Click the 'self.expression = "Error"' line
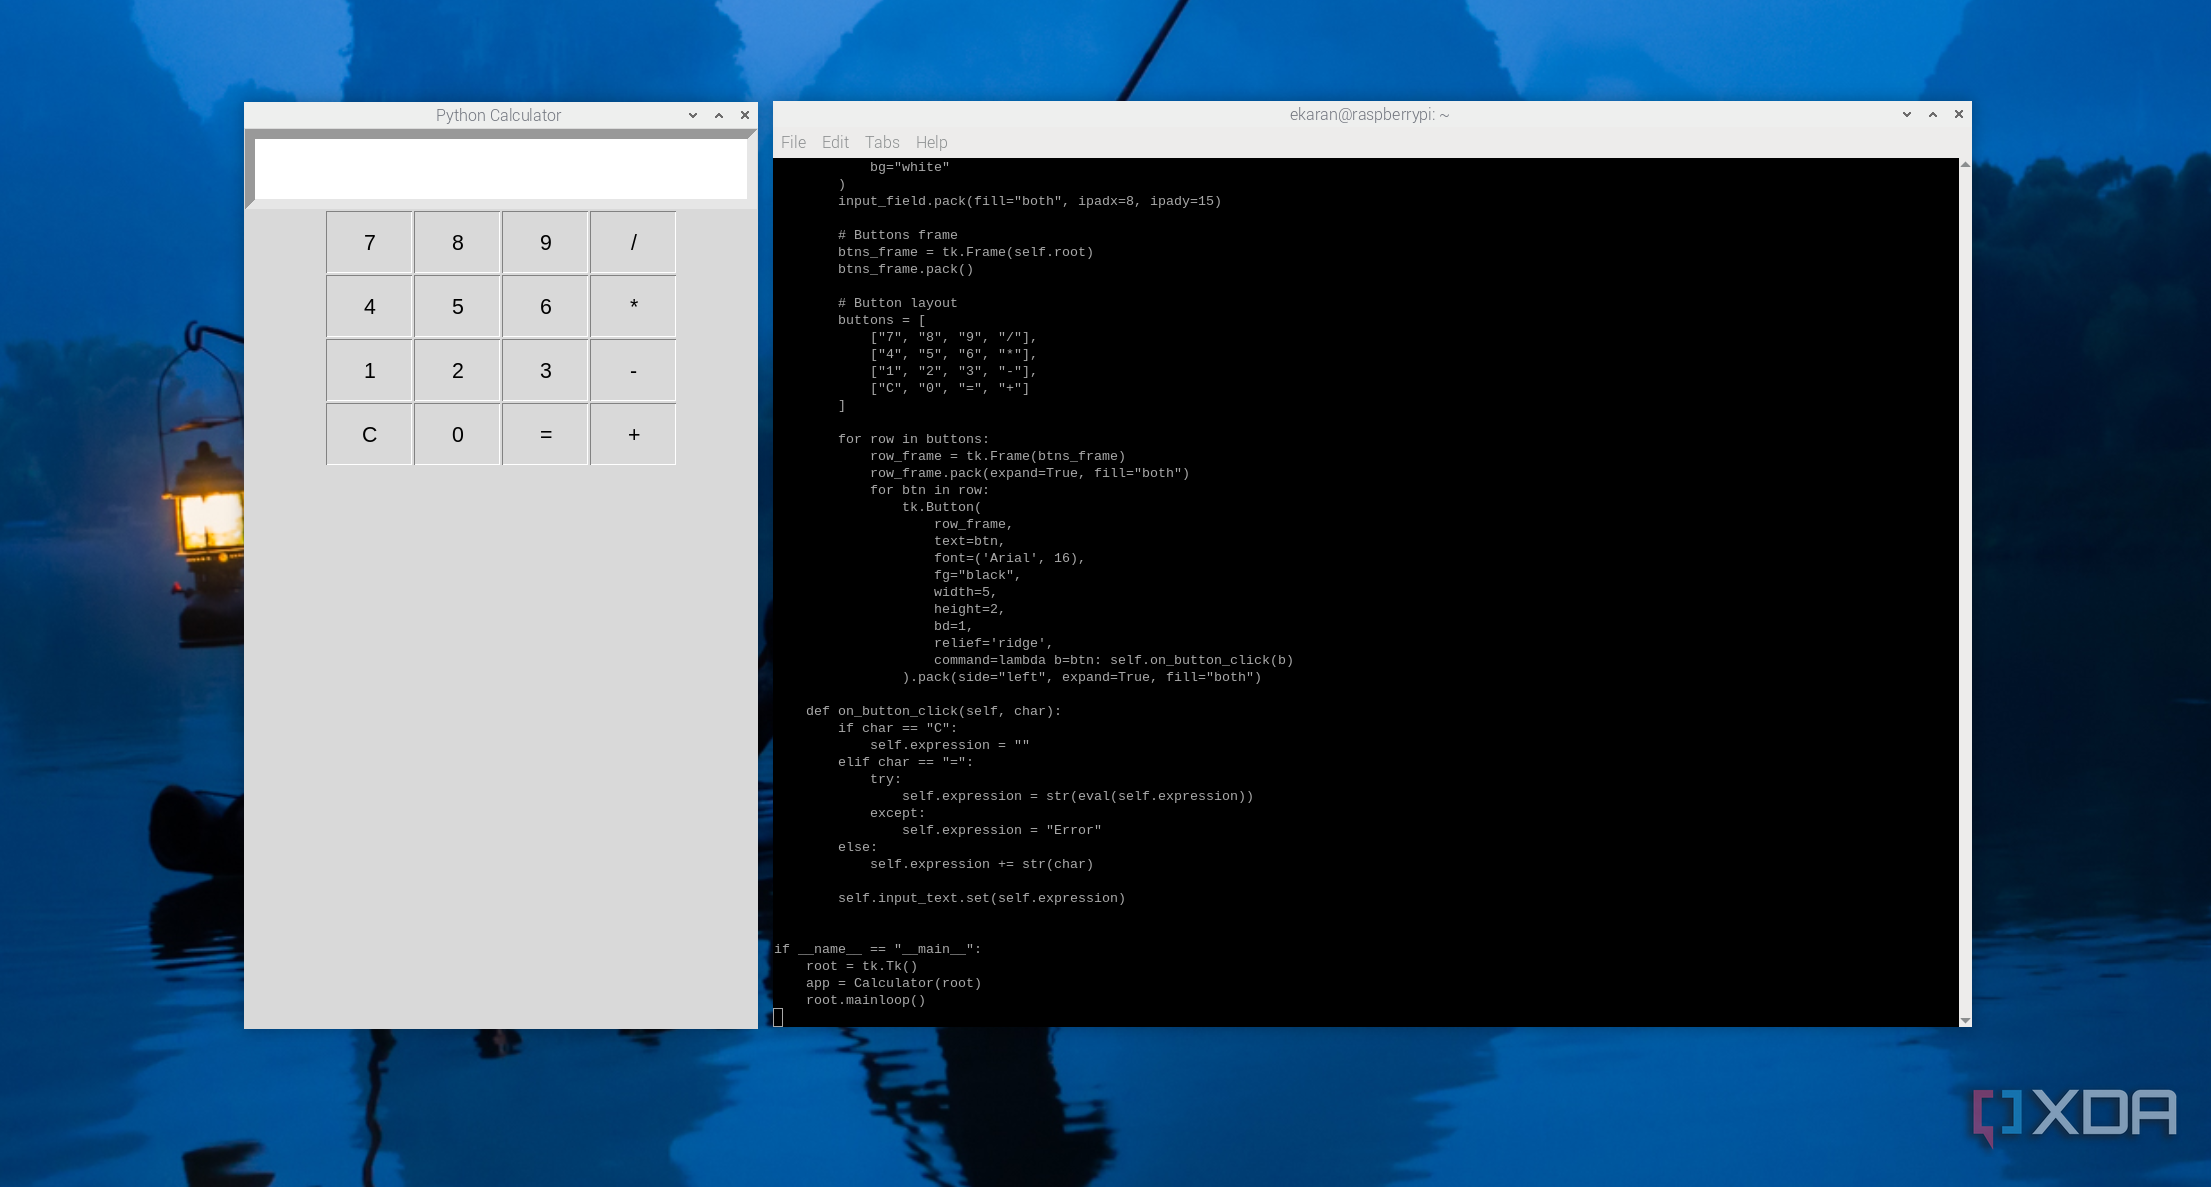The image size is (2211, 1187). (x=1001, y=830)
